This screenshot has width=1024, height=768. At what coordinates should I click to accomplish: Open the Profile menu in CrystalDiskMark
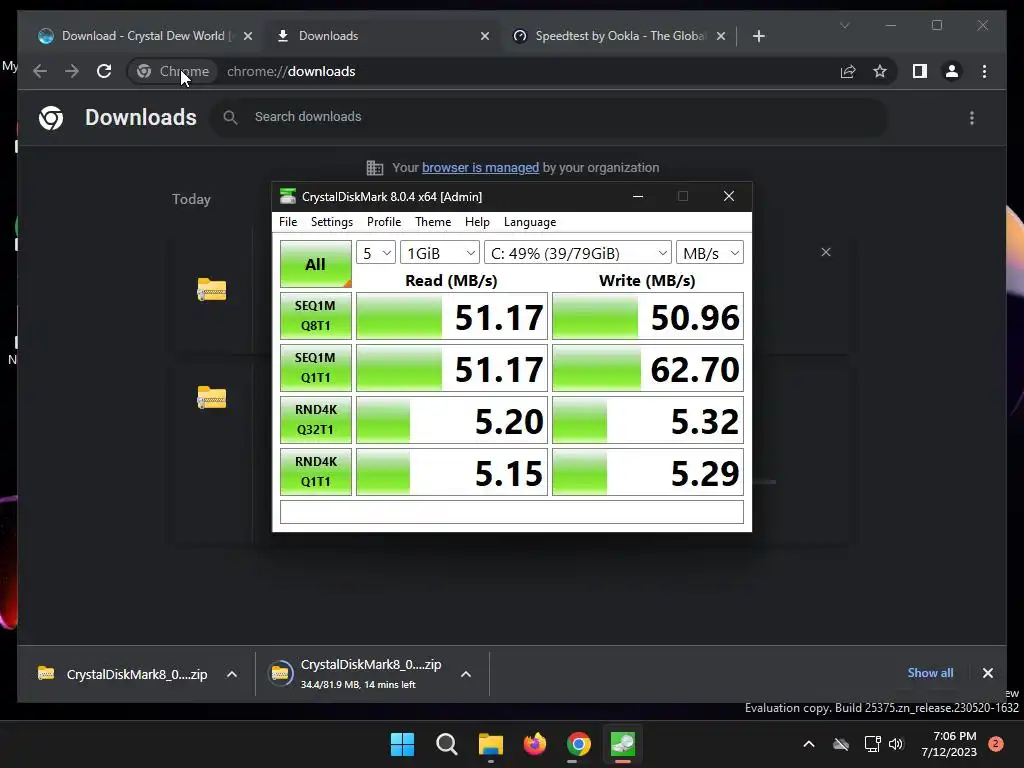(384, 222)
